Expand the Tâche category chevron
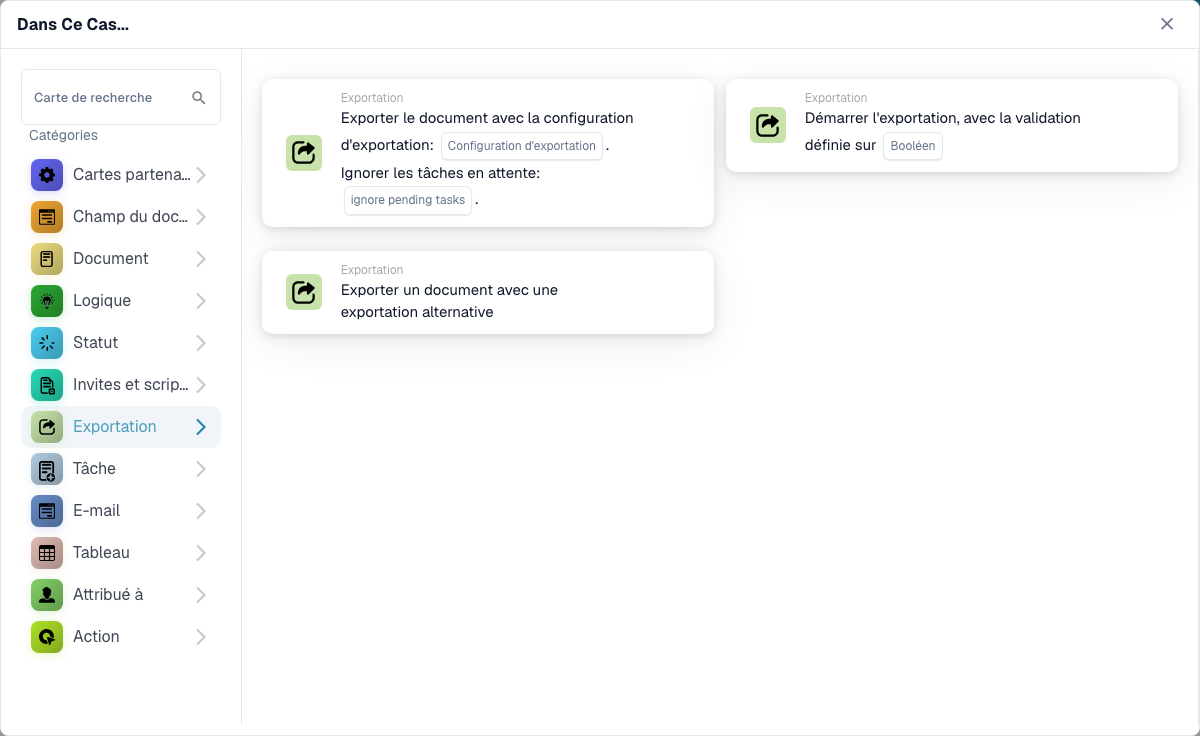Image resolution: width=1200 pixels, height=736 pixels. tap(201, 469)
